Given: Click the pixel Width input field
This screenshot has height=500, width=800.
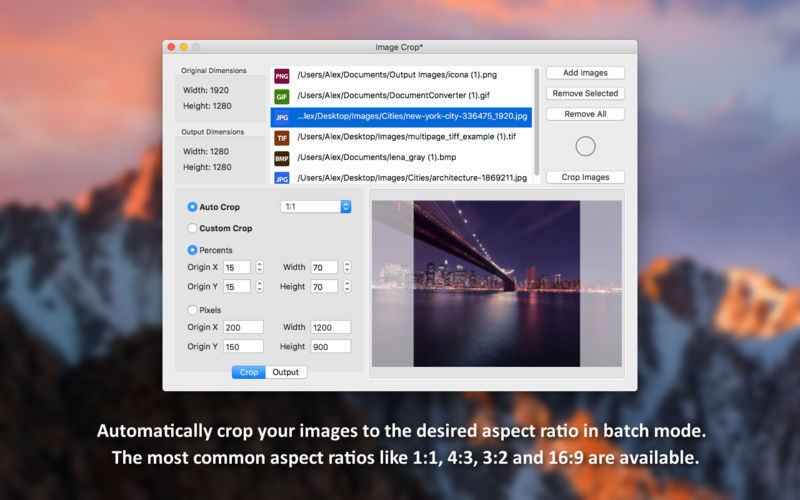Looking at the screenshot, I should 330,327.
